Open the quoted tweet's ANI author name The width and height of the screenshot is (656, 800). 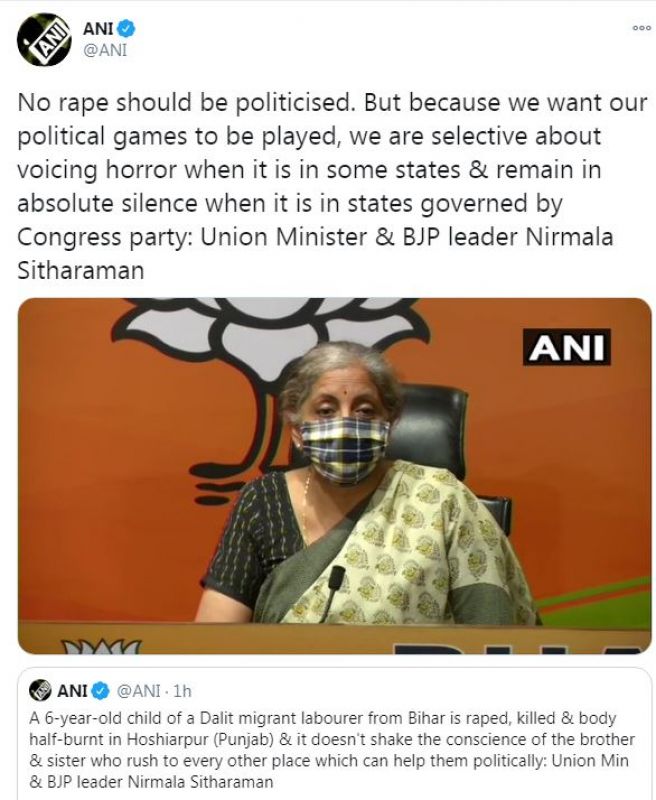click(72, 691)
